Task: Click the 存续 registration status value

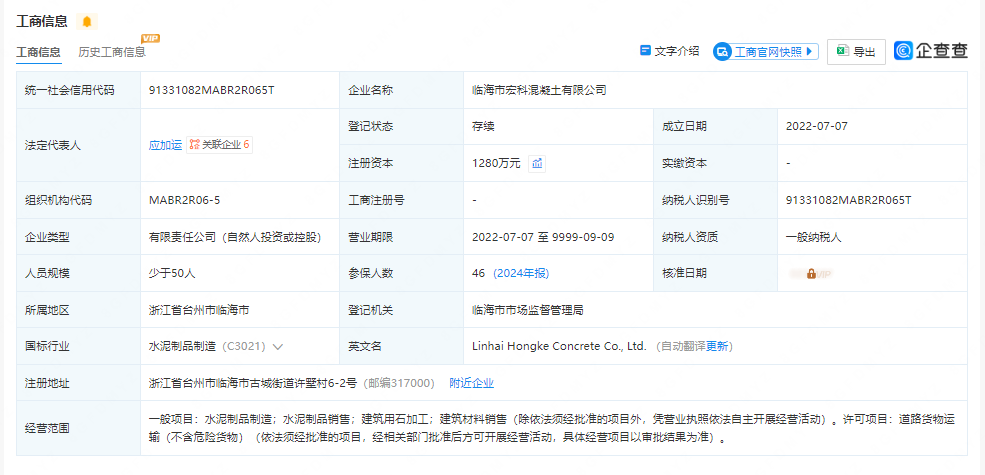Action: 483,126
